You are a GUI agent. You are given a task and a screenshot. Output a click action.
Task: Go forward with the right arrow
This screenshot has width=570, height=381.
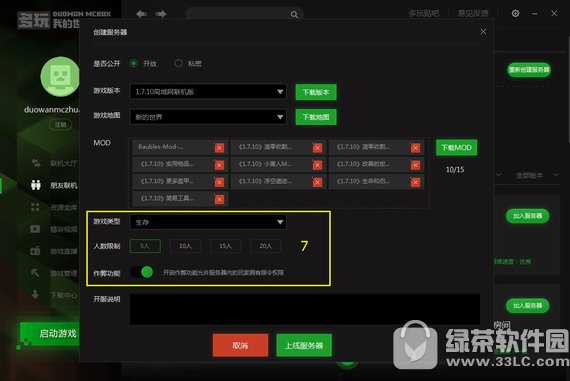coord(161,14)
